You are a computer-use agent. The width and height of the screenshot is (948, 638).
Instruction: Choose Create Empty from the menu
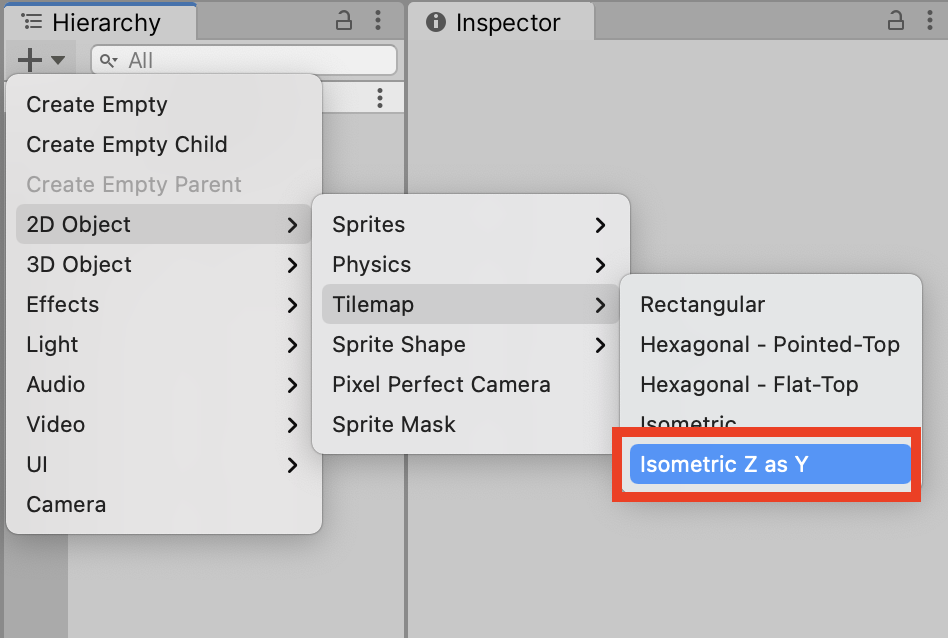(x=97, y=104)
